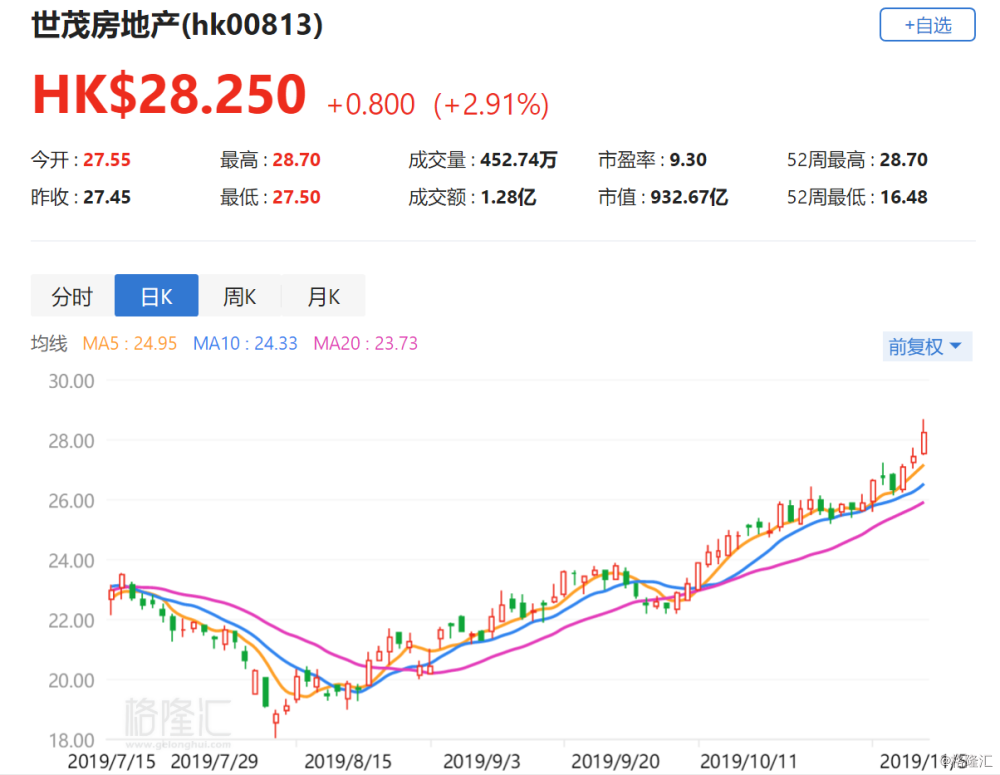Open the 周K weekly chart tab
The width and height of the screenshot is (1000, 775).
(240, 296)
